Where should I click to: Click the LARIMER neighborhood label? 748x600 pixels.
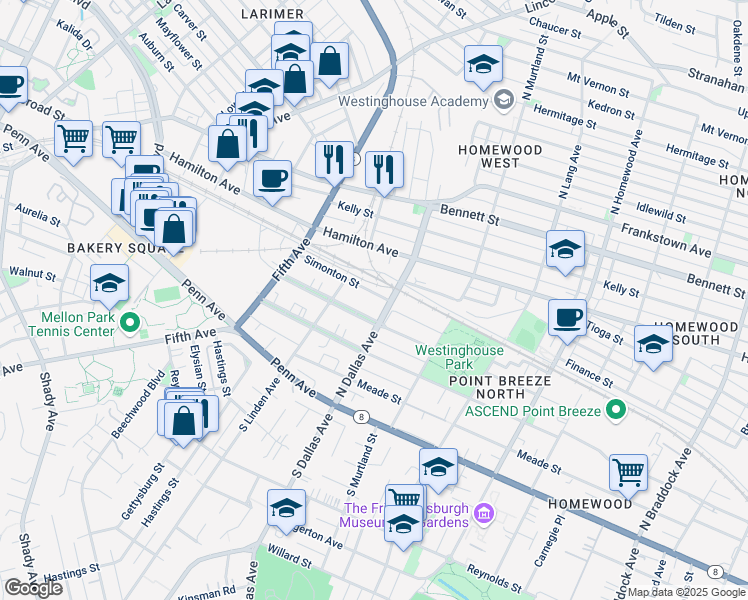tap(272, 14)
